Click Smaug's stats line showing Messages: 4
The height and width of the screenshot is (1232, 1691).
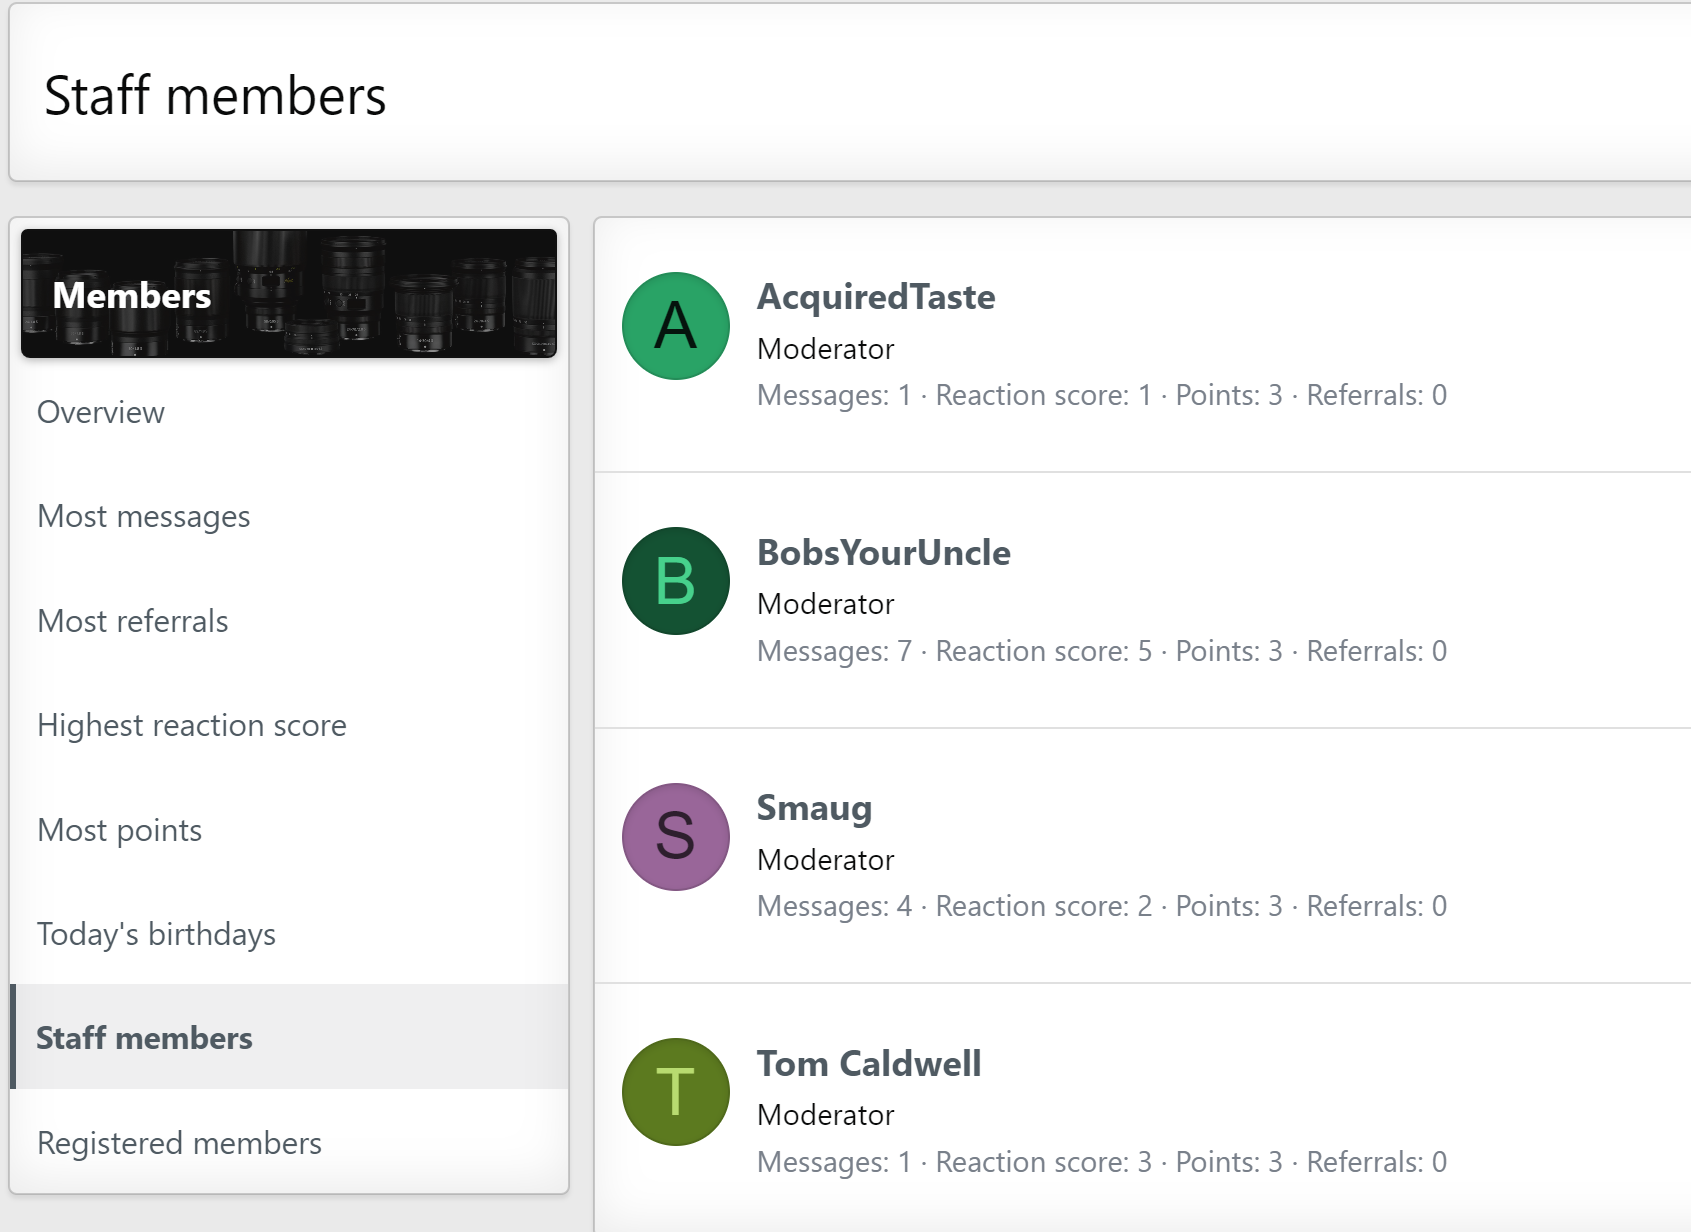click(x=1102, y=907)
